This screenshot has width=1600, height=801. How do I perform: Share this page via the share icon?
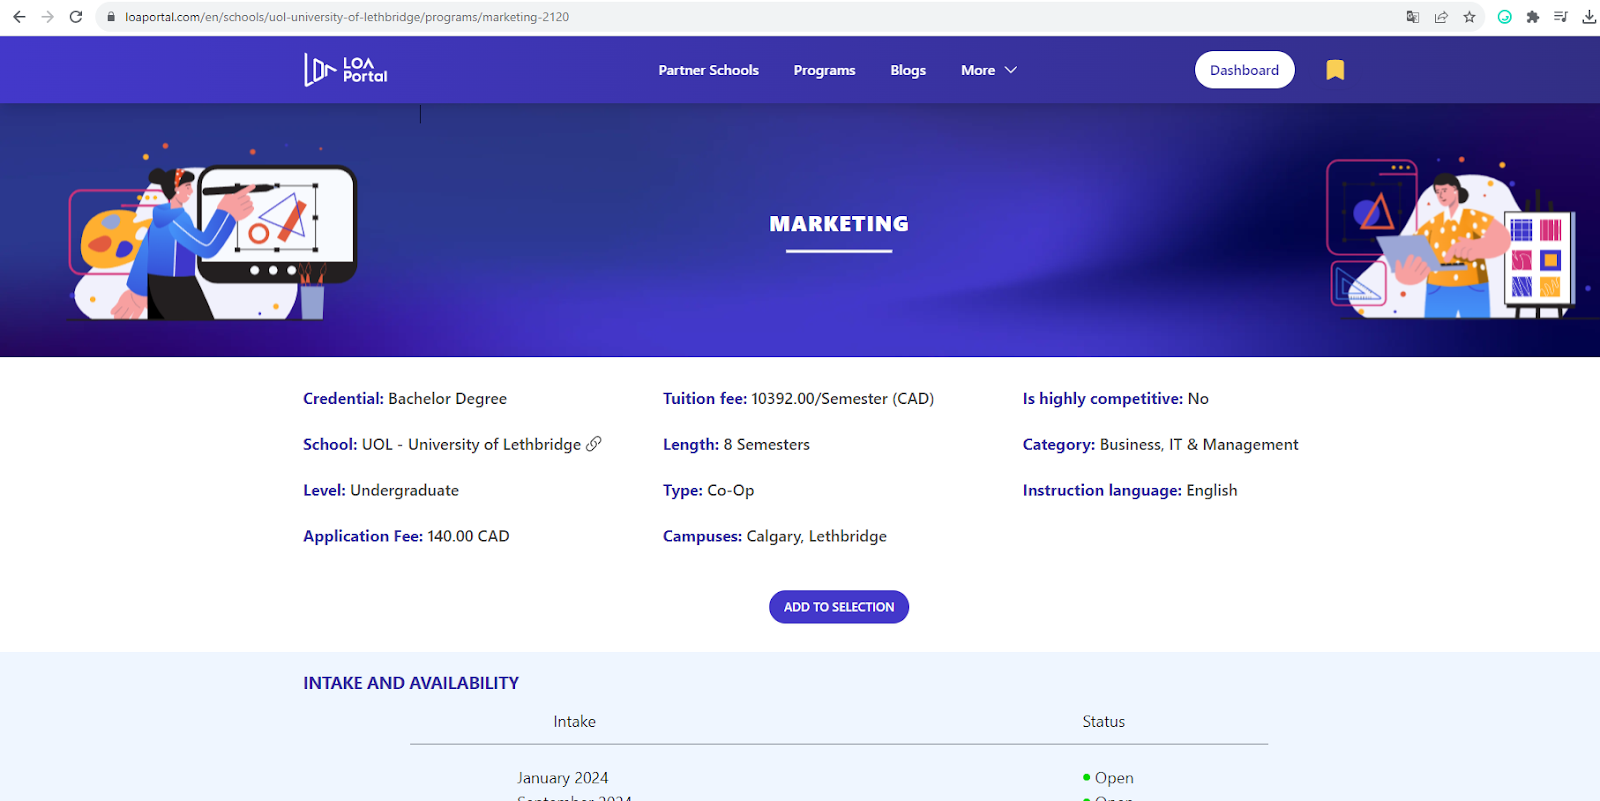pos(1441,17)
